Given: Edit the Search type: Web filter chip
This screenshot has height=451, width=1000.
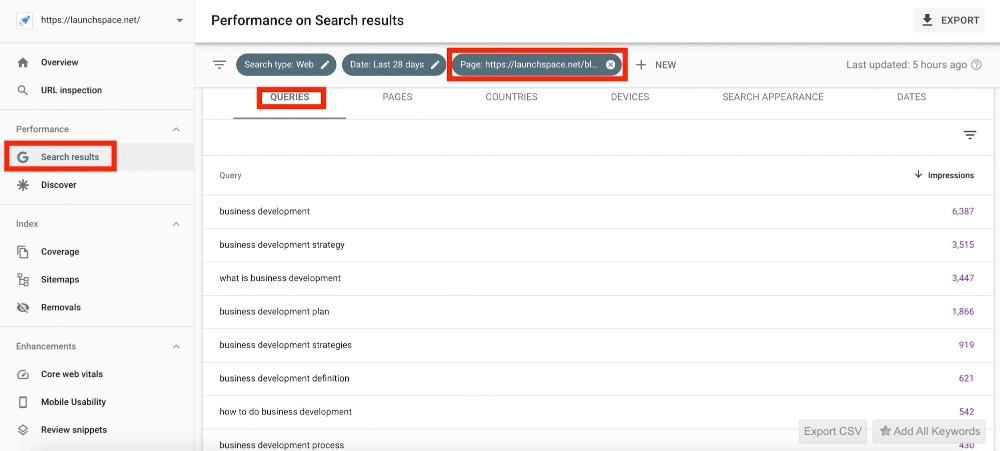Looking at the screenshot, I should pyautogui.click(x=286, y=64).
